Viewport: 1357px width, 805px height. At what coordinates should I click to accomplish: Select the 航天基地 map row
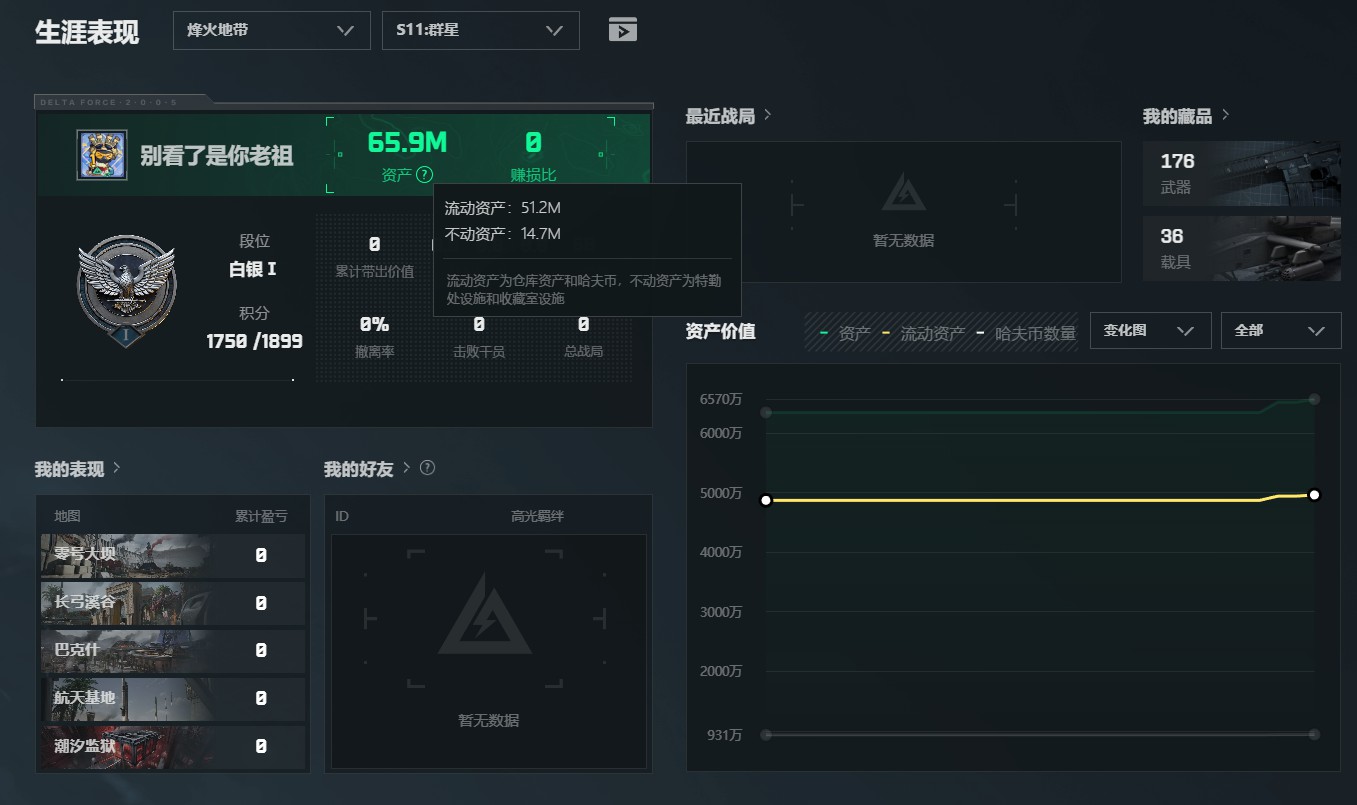pyautogui.click(x=173, y=699)
